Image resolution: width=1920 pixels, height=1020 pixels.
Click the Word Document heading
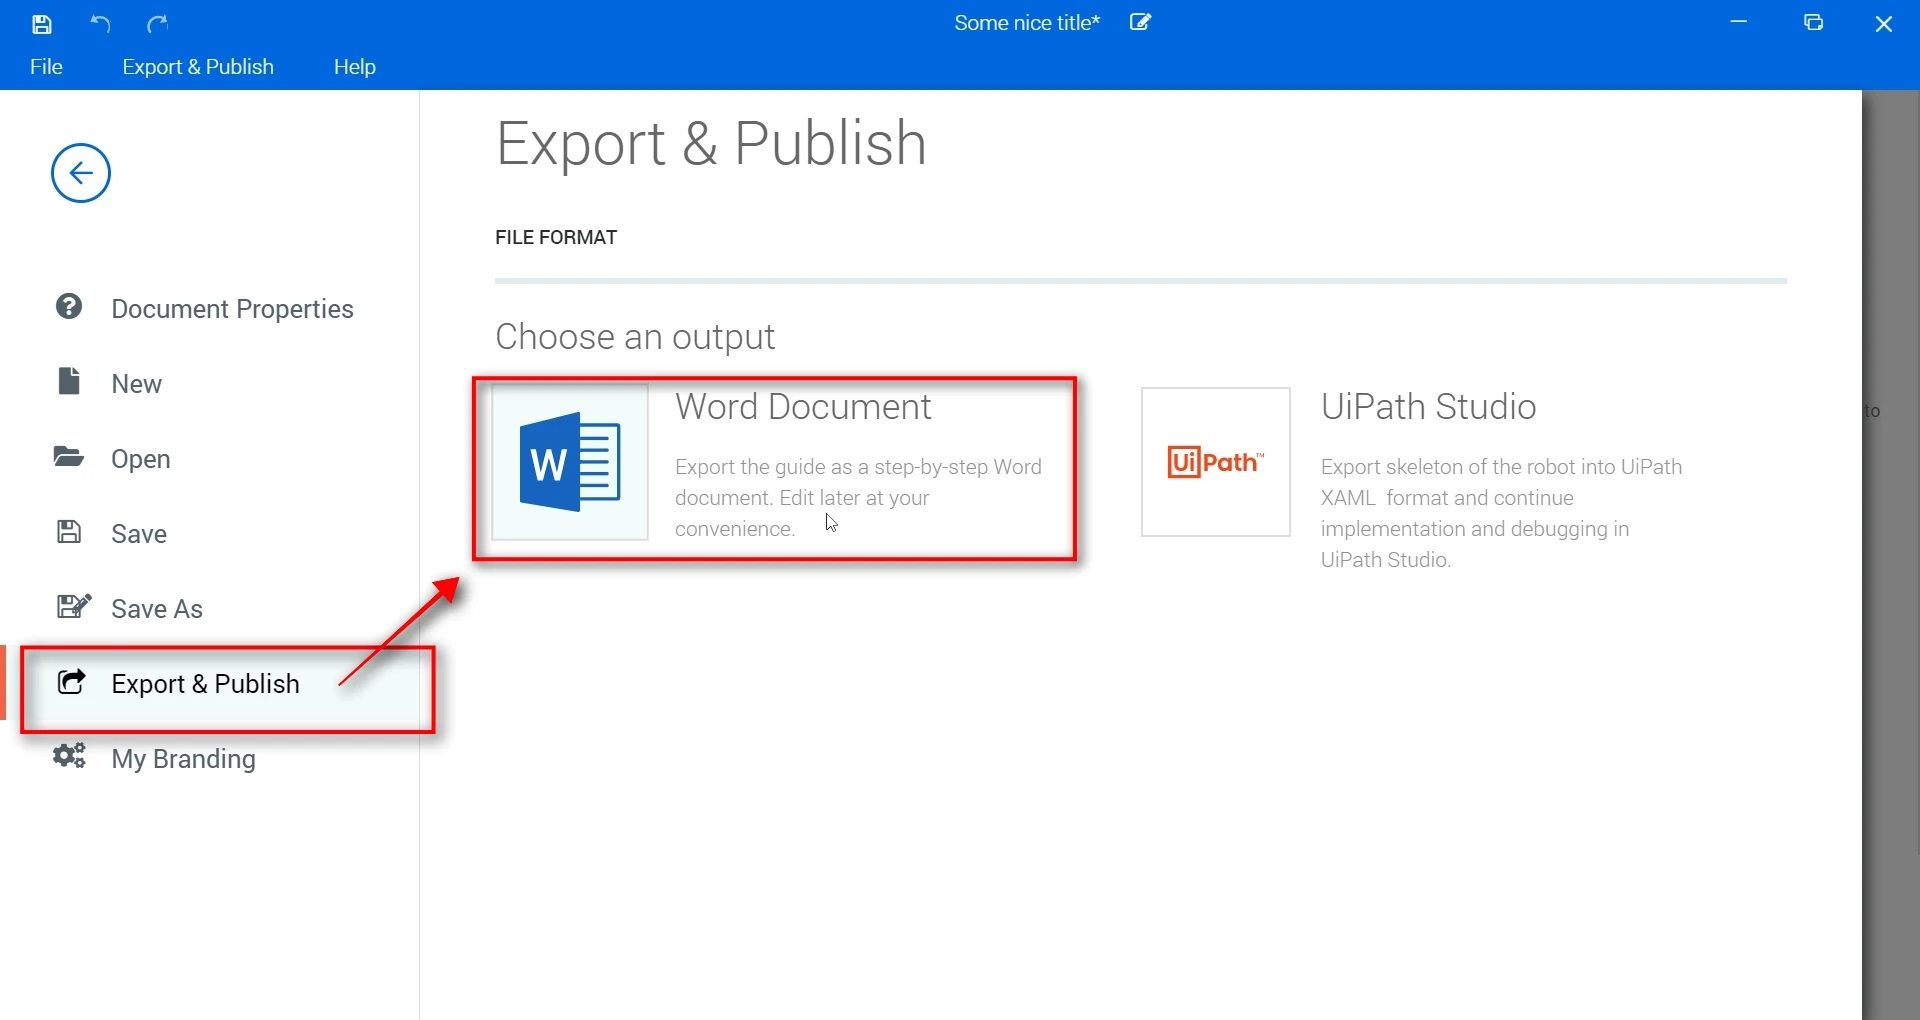pyautogui.click(x=803, y=407)
